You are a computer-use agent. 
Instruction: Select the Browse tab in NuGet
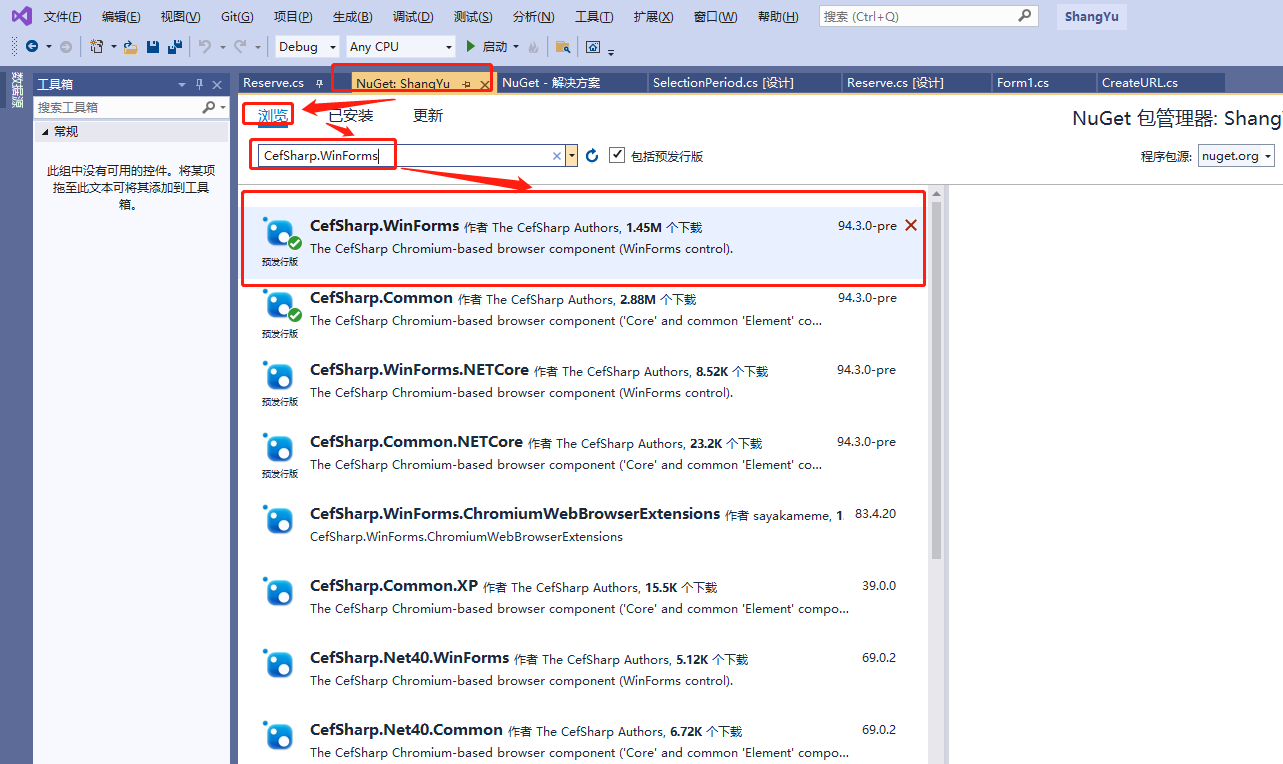pyautogui.click(x=272, y=116)
